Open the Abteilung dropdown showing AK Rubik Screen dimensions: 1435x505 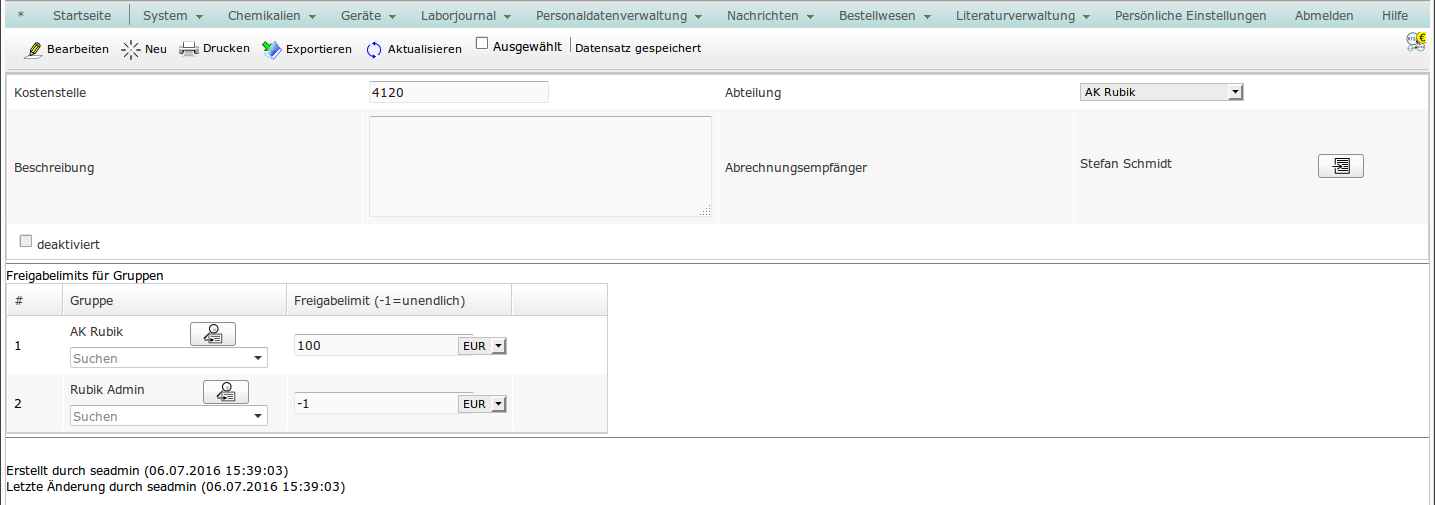tap(1161, 92)
